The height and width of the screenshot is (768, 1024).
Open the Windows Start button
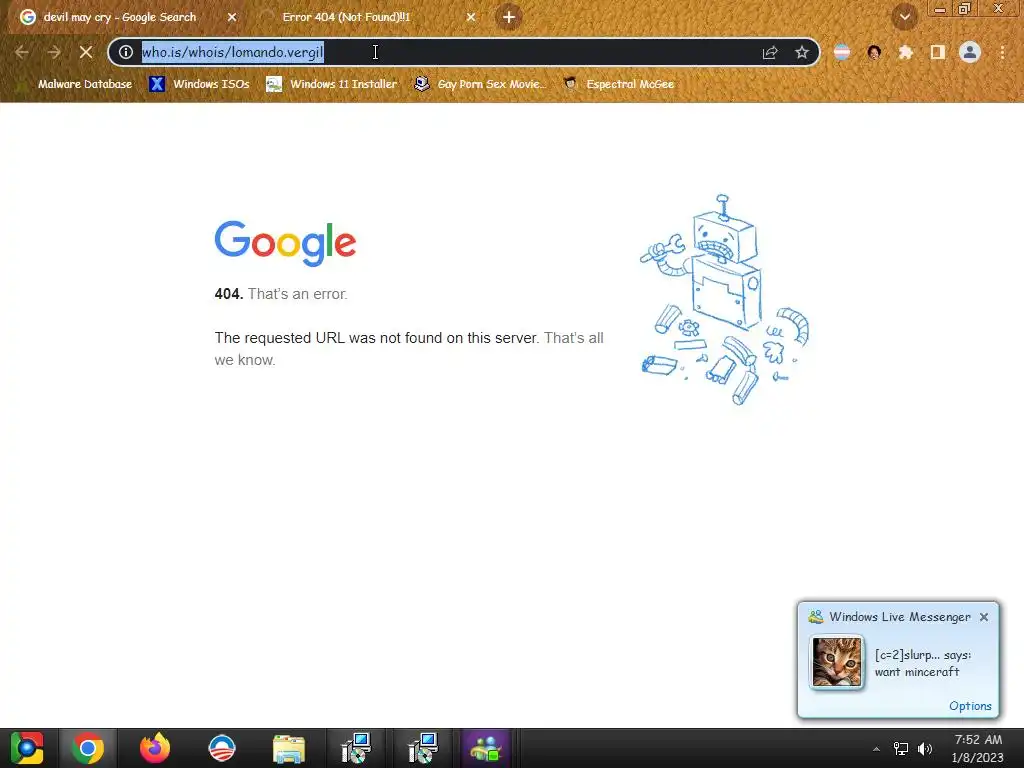pos(27,748)
